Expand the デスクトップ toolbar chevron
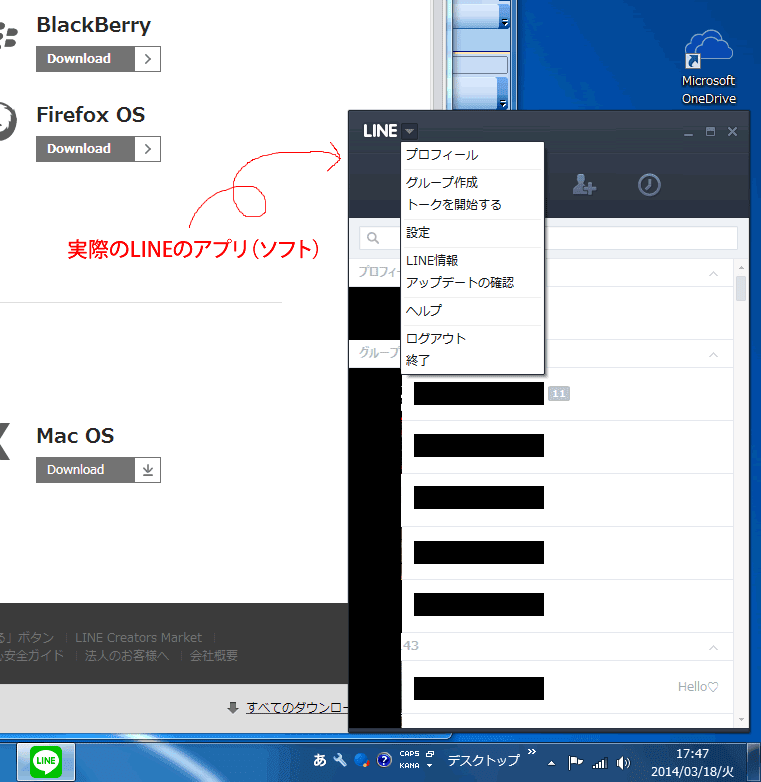761x782 pixels. pyautogui.click(x=532, y=752)
